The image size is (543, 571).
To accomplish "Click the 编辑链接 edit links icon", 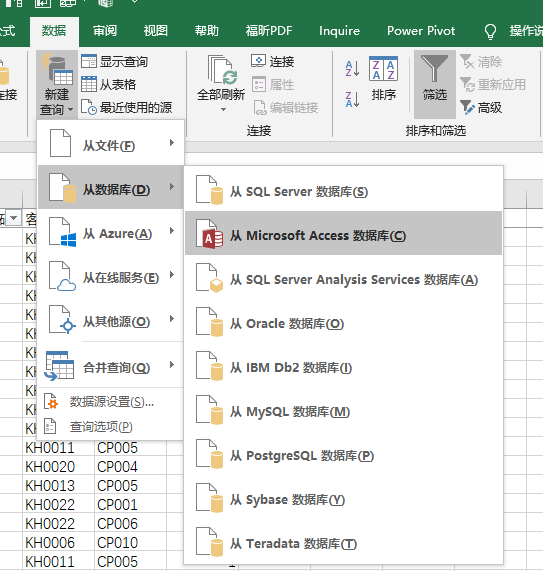I will [260, 107].
